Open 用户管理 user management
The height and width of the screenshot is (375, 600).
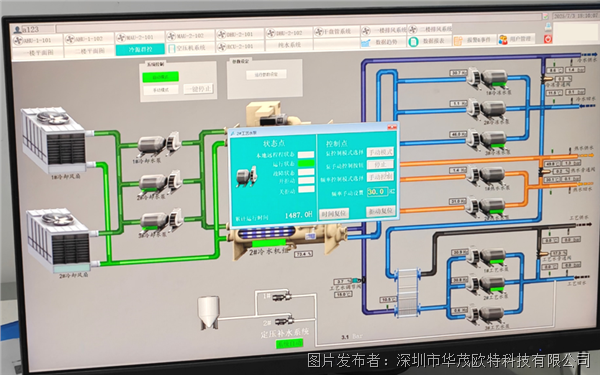[517, 39]
